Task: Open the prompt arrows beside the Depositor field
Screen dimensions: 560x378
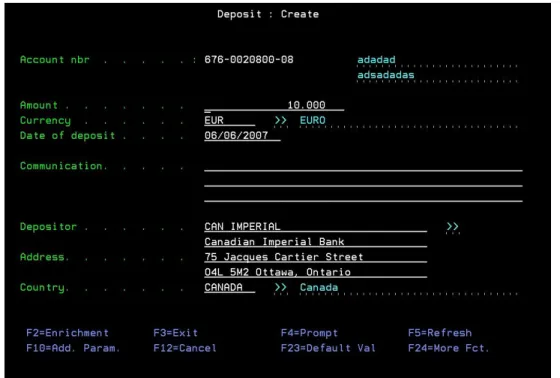Action: 452,227
